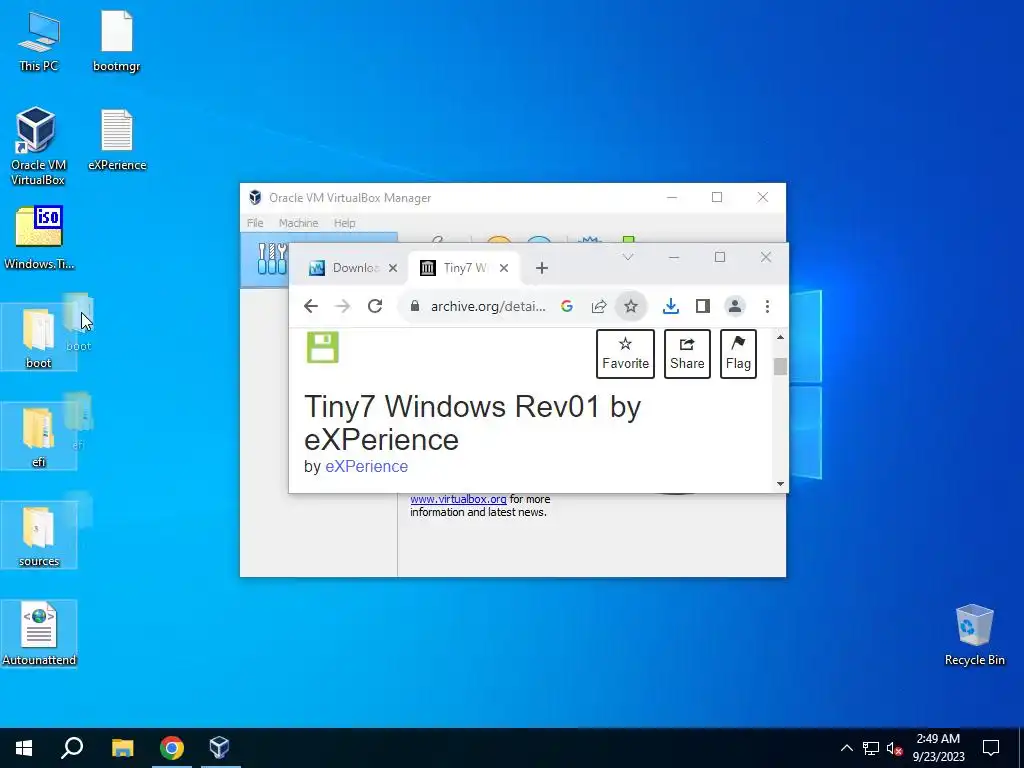1024x768 pixels.
Task: Launch Oracle VM VirtualBox desktop shortcut
Action: tap(38, 146)
